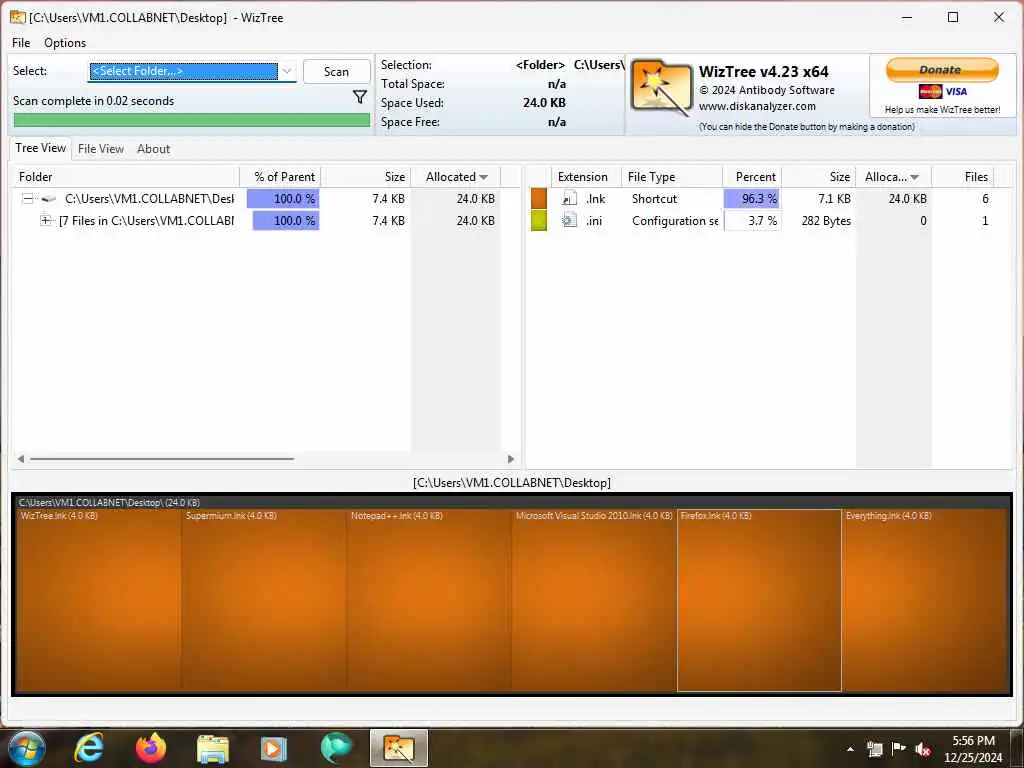Image resolution: width=1024 pixels, height=768 pixels.
Task: Open Windows Media Player from taskbar
Action: coord(274,748)
